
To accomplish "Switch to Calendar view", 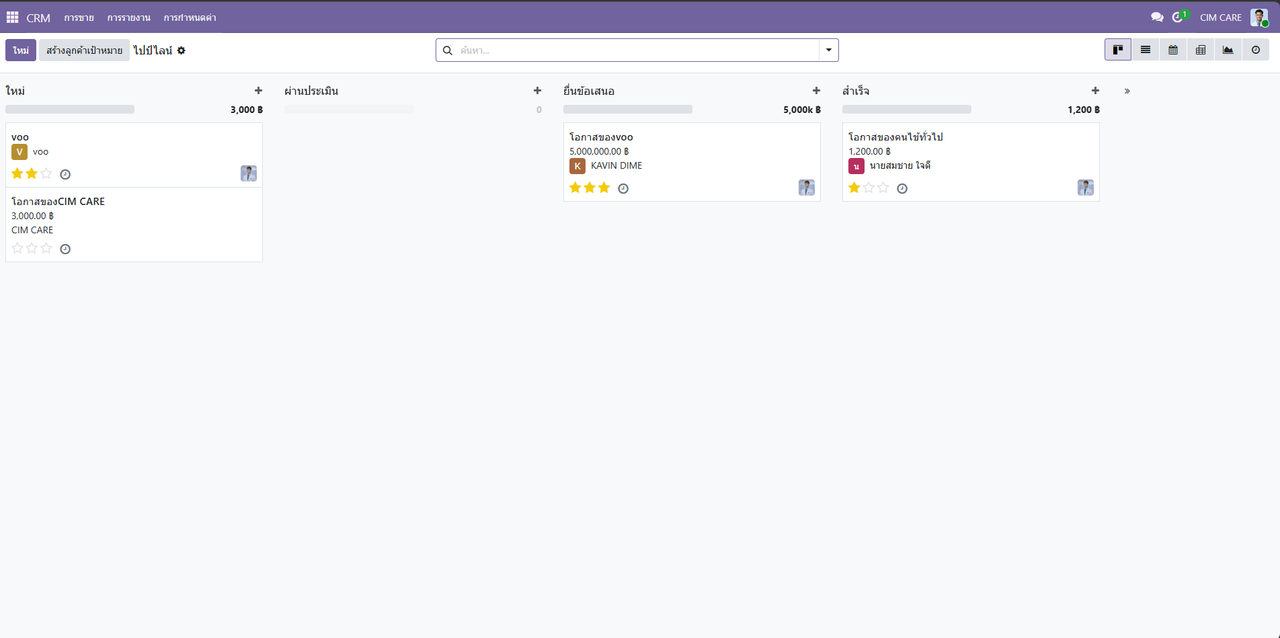I will click(x=1173, y=50).
